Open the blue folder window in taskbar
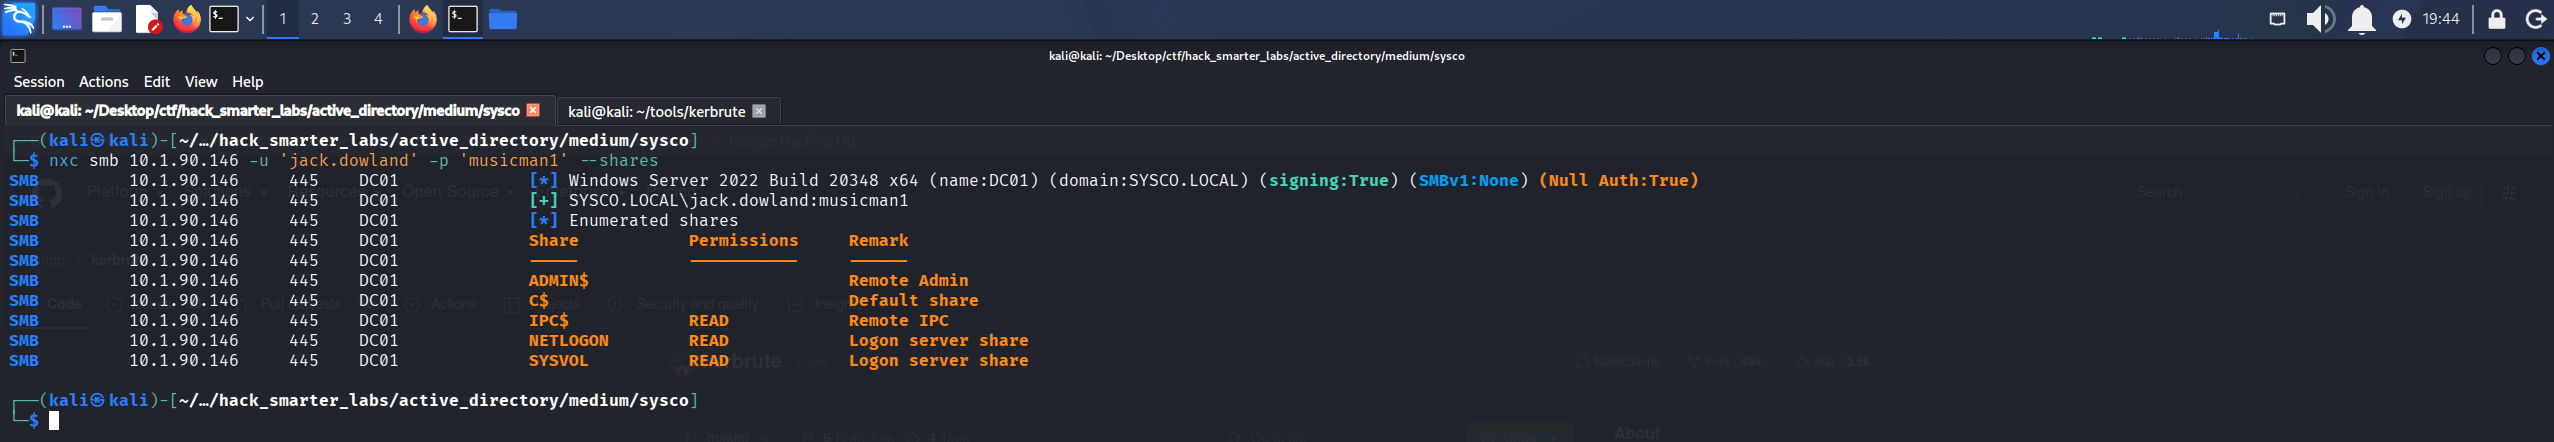Image resolution: width=2554 pixels, height=442 pixels. [502, 18]
